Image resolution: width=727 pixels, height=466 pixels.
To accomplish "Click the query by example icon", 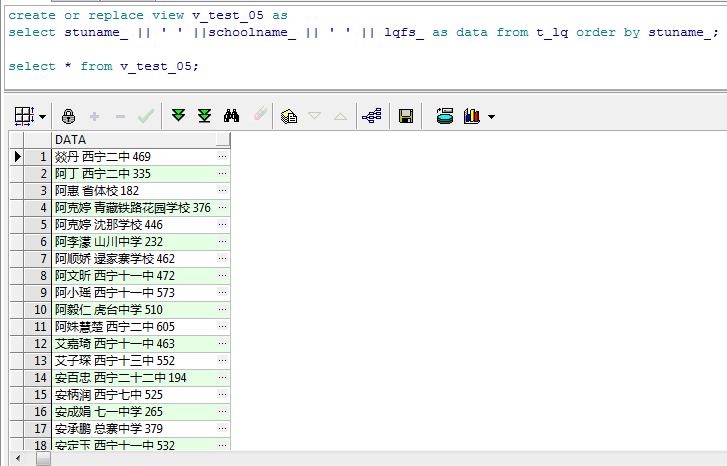I will pyautogui.click(x=290, y=116).
